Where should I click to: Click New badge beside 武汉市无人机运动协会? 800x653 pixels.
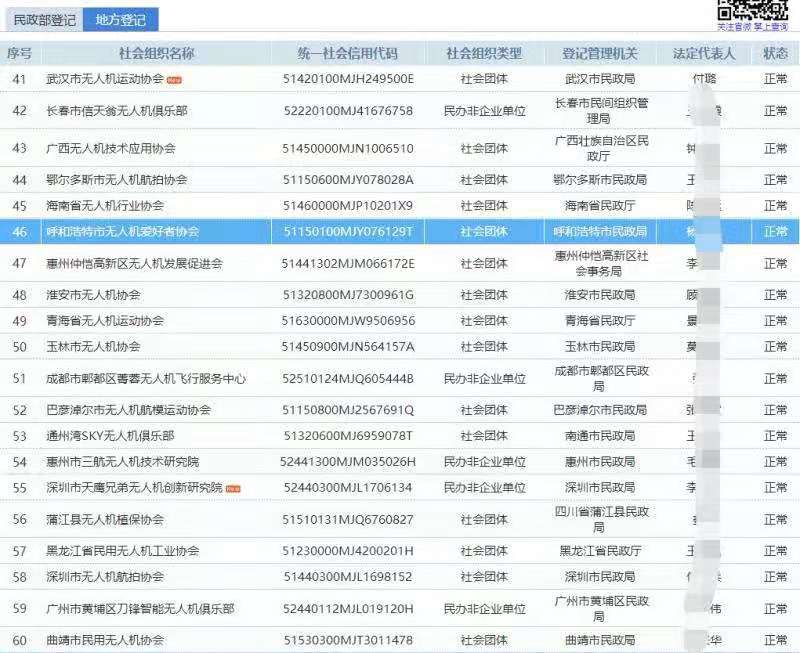(174, 79)
